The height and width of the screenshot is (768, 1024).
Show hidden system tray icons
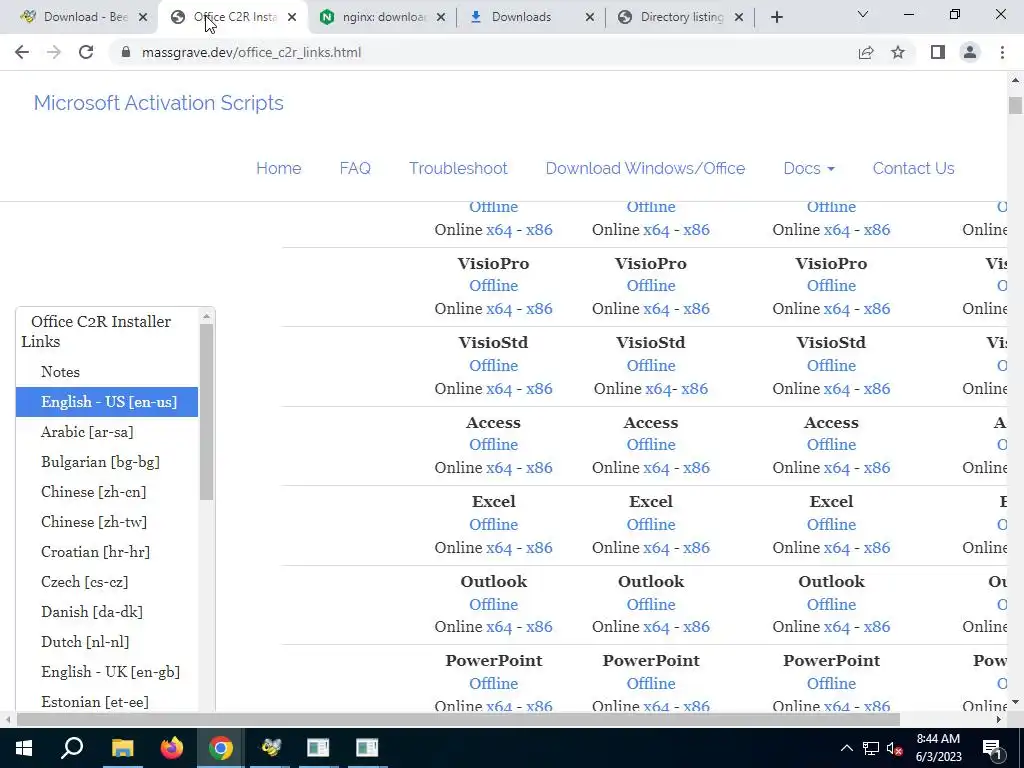click(846, 748)
